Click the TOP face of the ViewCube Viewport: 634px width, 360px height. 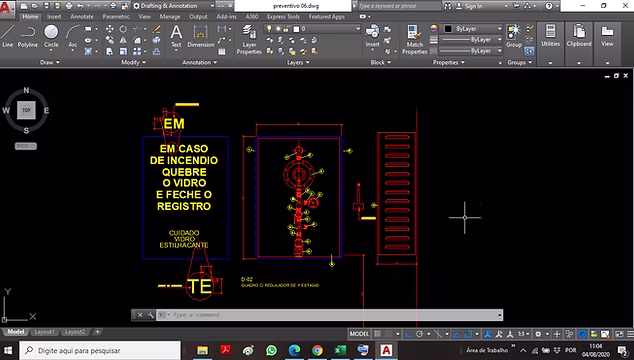click(26, 110)
